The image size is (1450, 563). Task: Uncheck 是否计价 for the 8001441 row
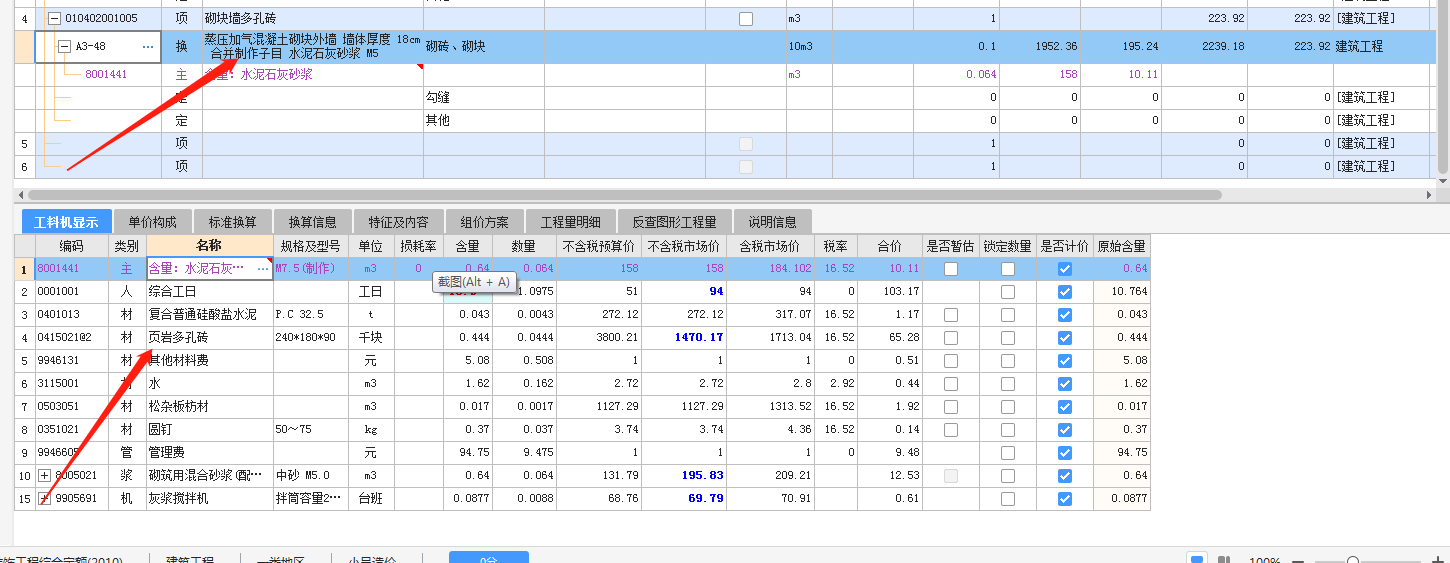[x=1065, y=269]
